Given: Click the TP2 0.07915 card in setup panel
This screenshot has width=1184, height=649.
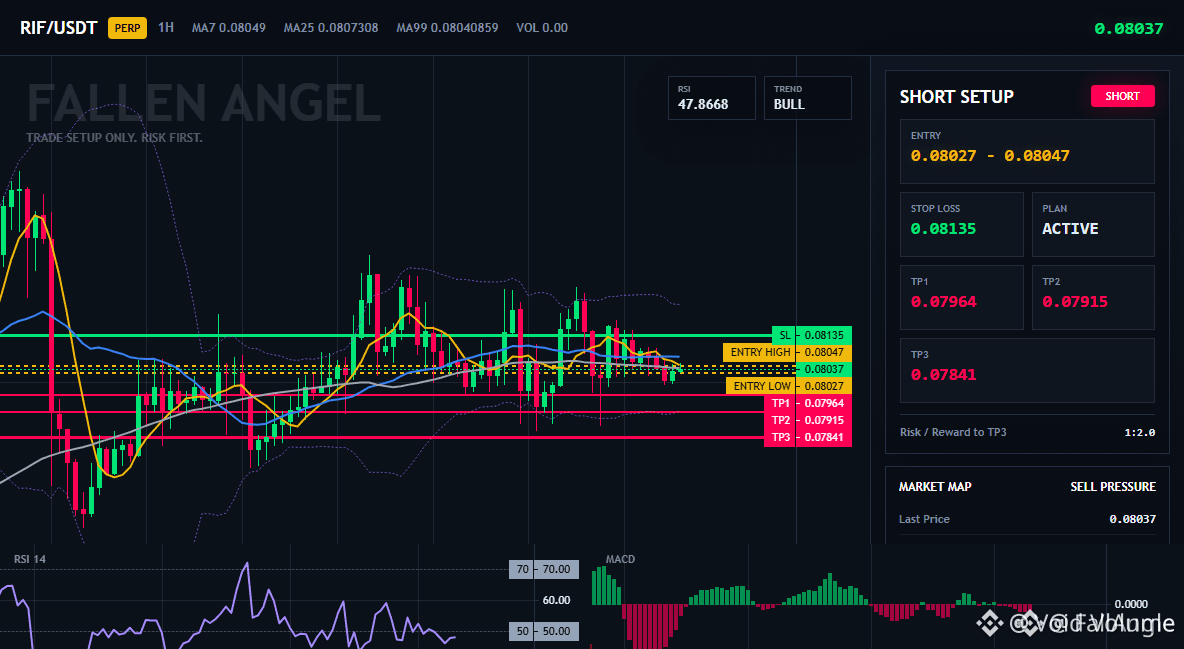Looking at the screenshot, I should pyautogui.click(x=1093, y=297).
